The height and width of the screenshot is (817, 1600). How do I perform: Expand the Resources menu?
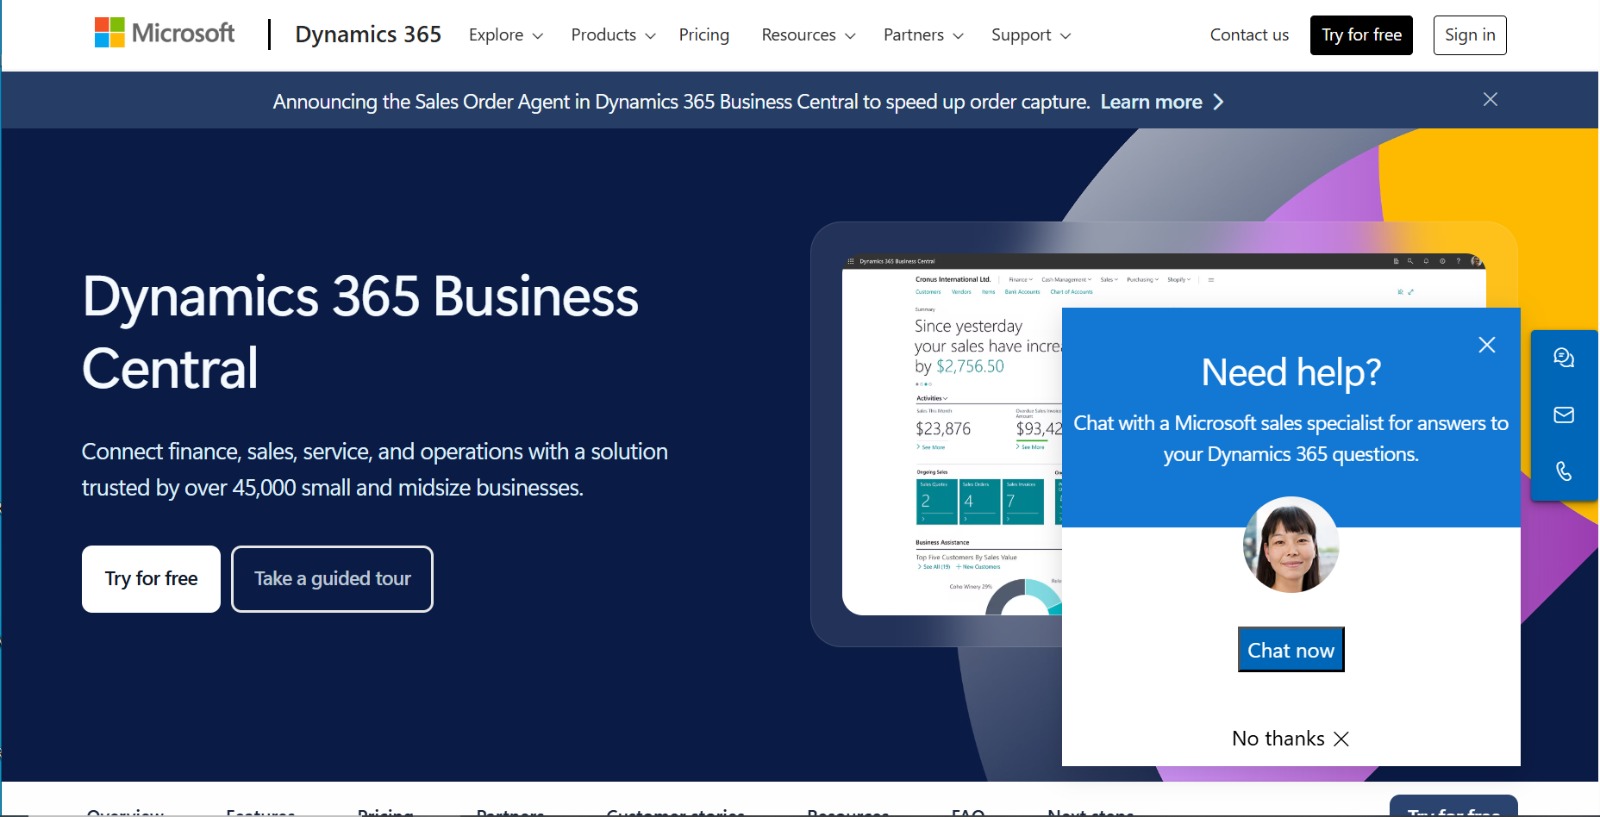(x=808, y=35)
